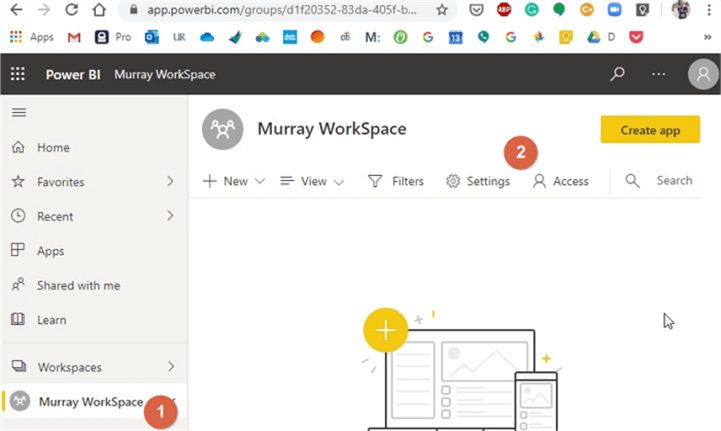Viewport: 721px width, 431px height.
Task: Open Power BI header search
Action: click(617, 74)
